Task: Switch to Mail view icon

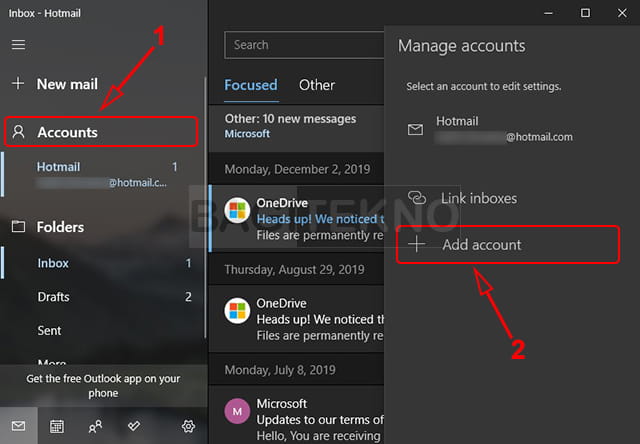Action: tap(18, 426)
